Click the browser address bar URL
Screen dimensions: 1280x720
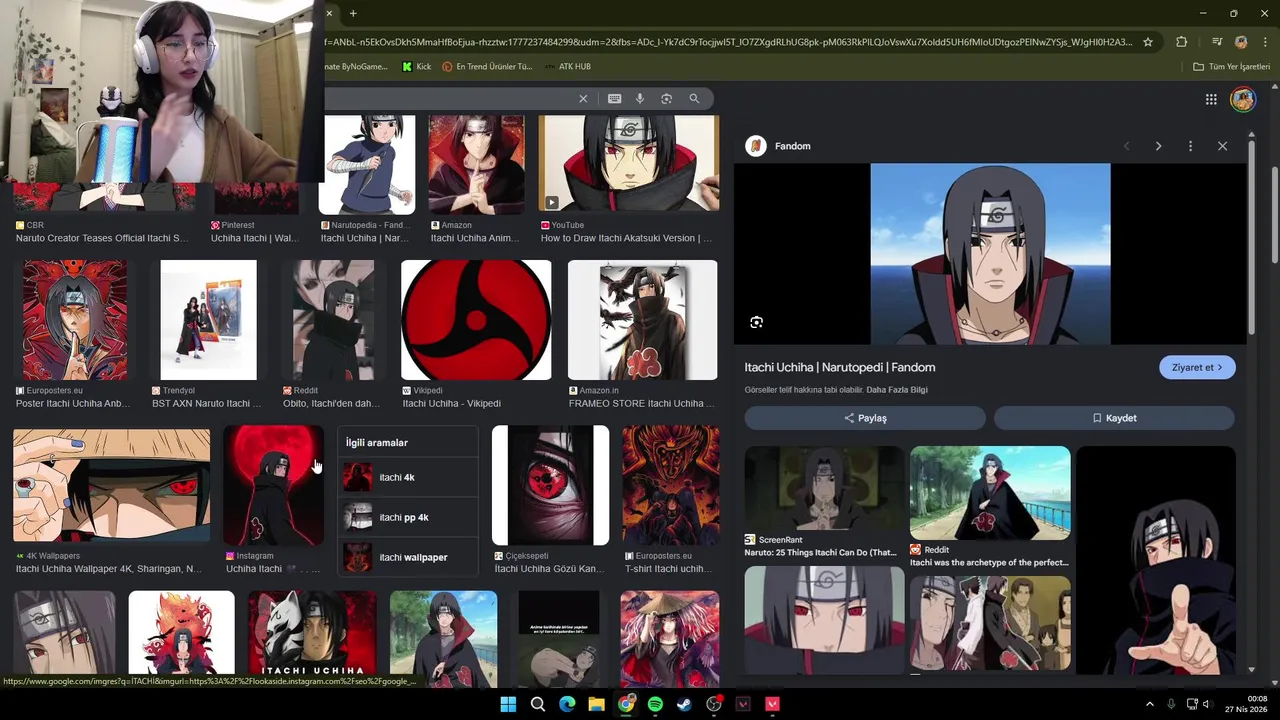coord(728,42)
